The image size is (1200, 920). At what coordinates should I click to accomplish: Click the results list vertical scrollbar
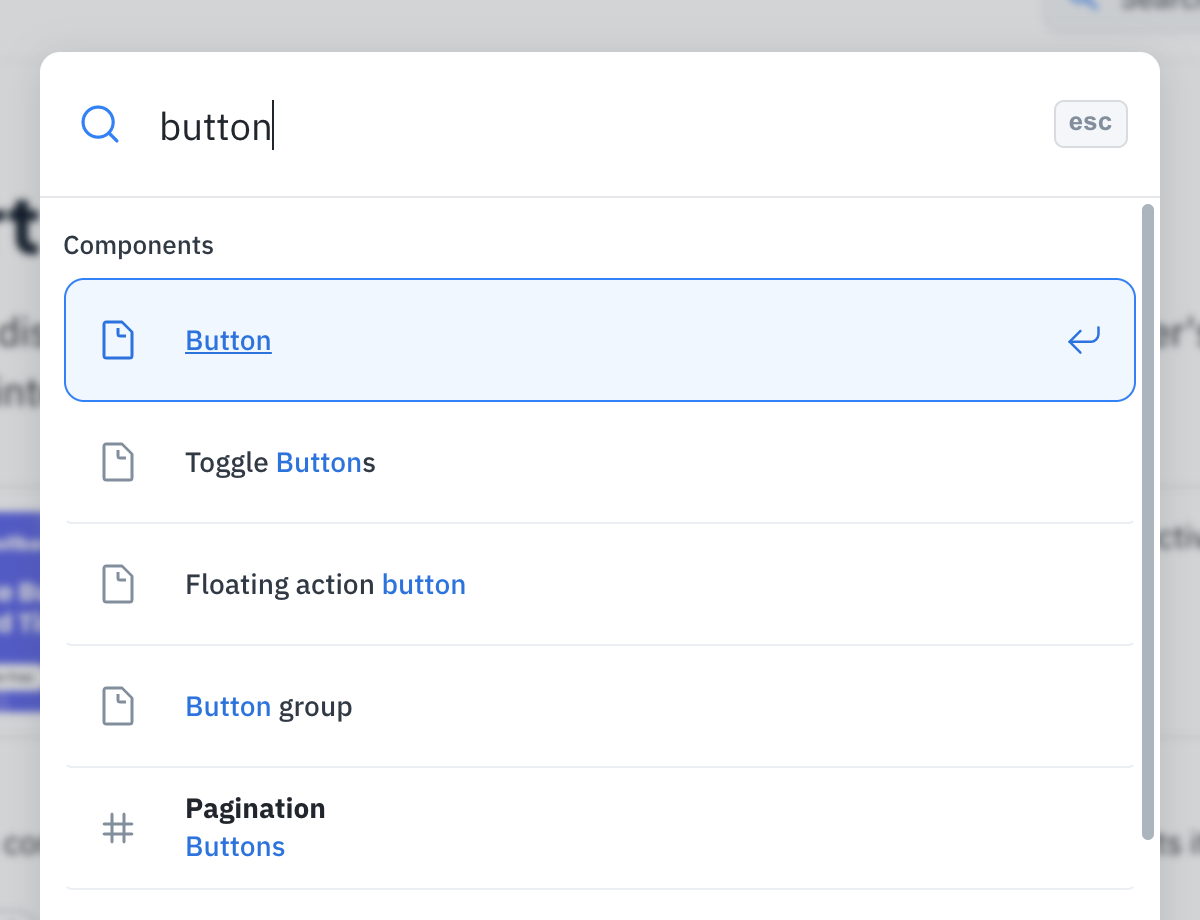tap(1147, 520)
